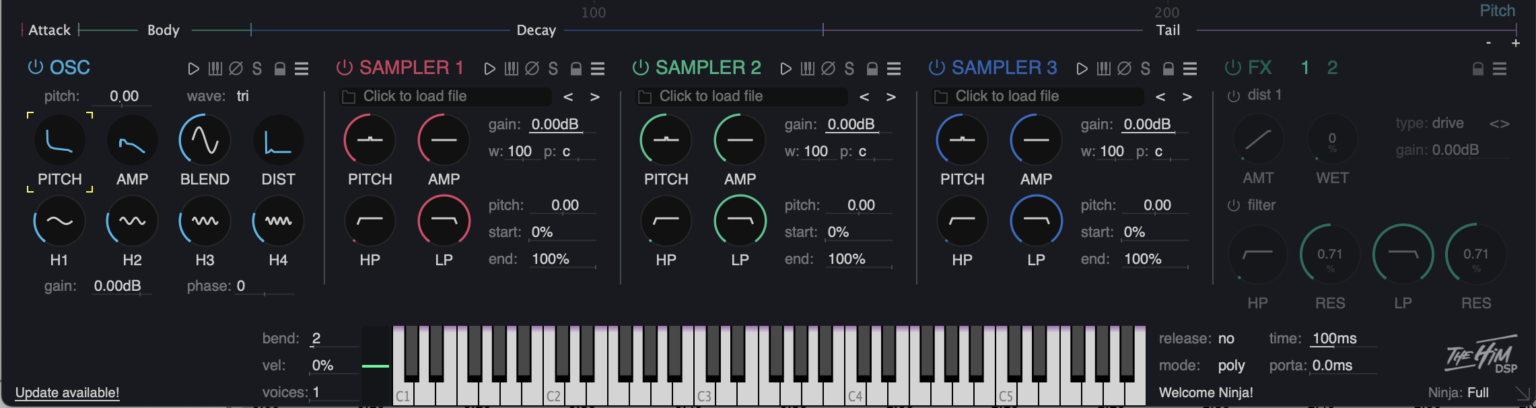Viewport: 1536px width, 408px height.
Task: Click the OSC phase-invert Ø icon
Action: tap(236, 69)
